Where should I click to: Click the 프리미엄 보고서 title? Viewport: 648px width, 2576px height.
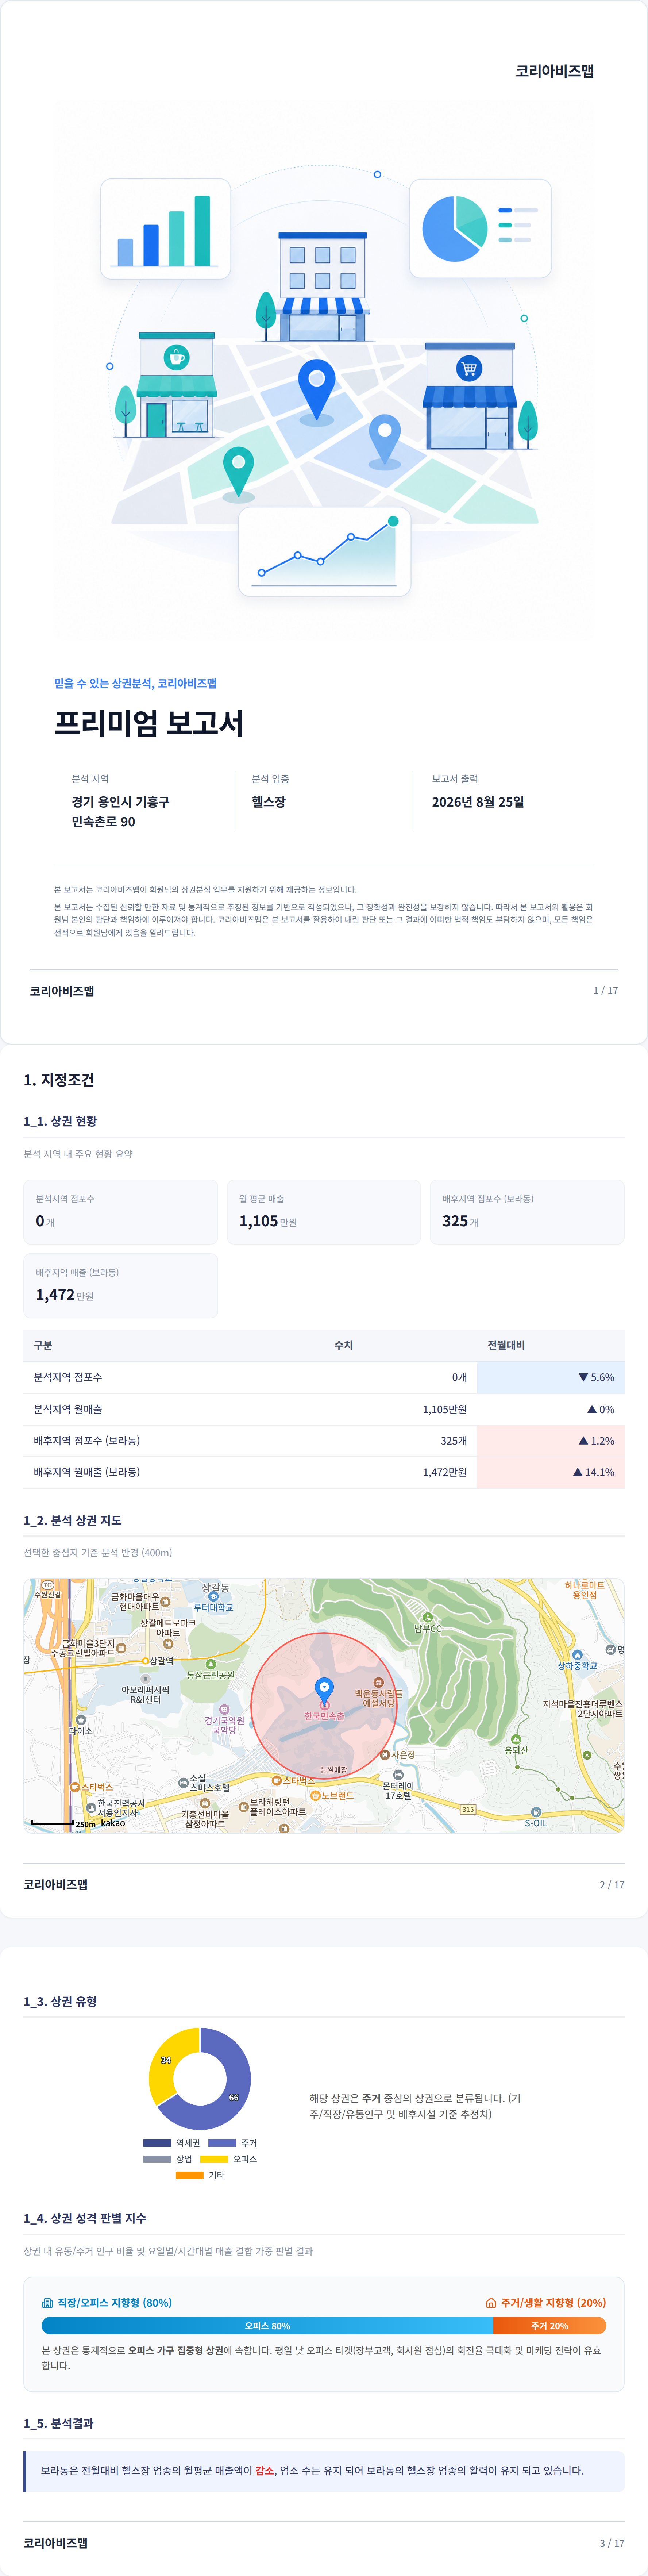coord(149,723)
